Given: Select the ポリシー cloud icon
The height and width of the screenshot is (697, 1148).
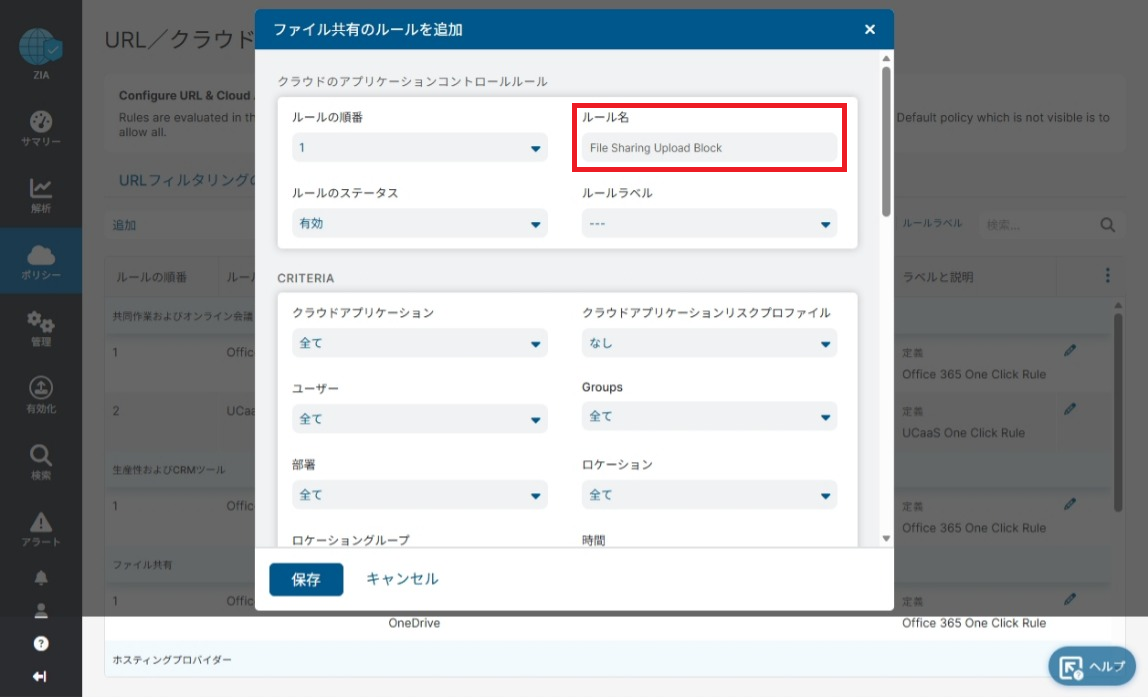Looking at the screenshot, I should [x=41, y=256].
